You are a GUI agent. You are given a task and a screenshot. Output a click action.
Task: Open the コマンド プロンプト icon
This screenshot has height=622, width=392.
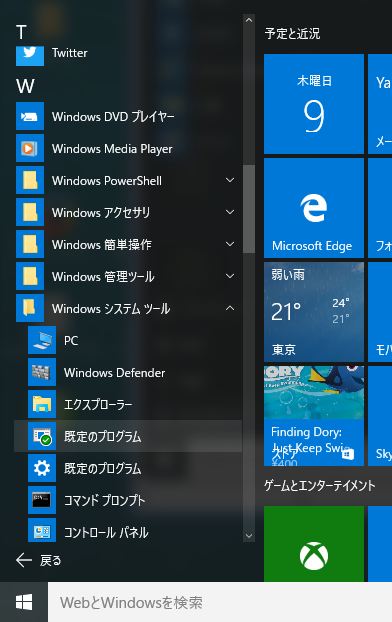42,500
